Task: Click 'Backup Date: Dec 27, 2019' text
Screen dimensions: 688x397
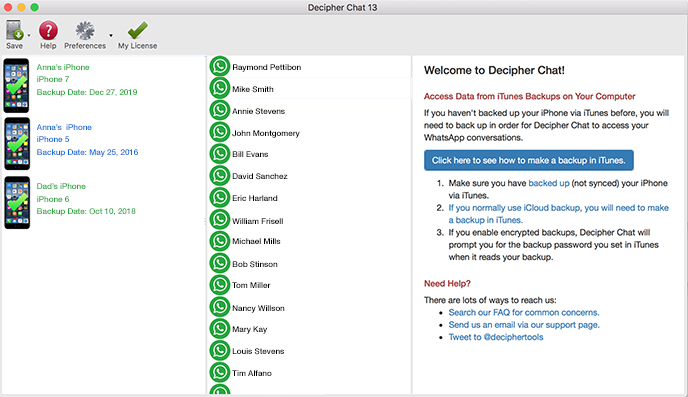Action: click(x=87, y=92)
